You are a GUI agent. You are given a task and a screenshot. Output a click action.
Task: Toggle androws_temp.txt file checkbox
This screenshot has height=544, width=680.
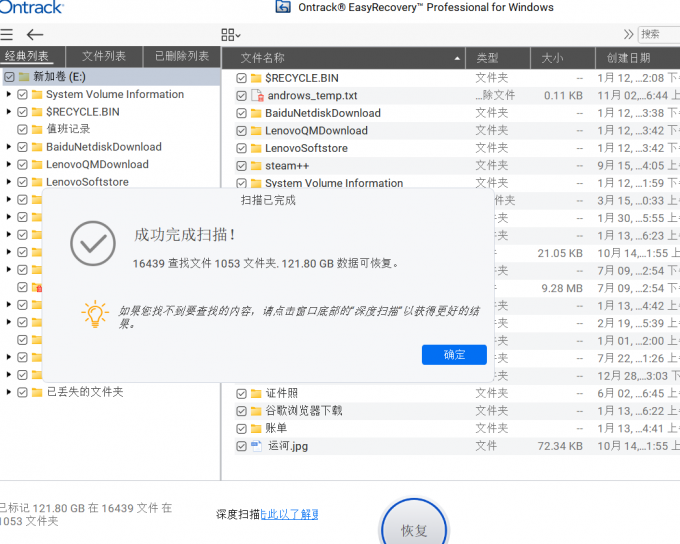click(242, 95)
